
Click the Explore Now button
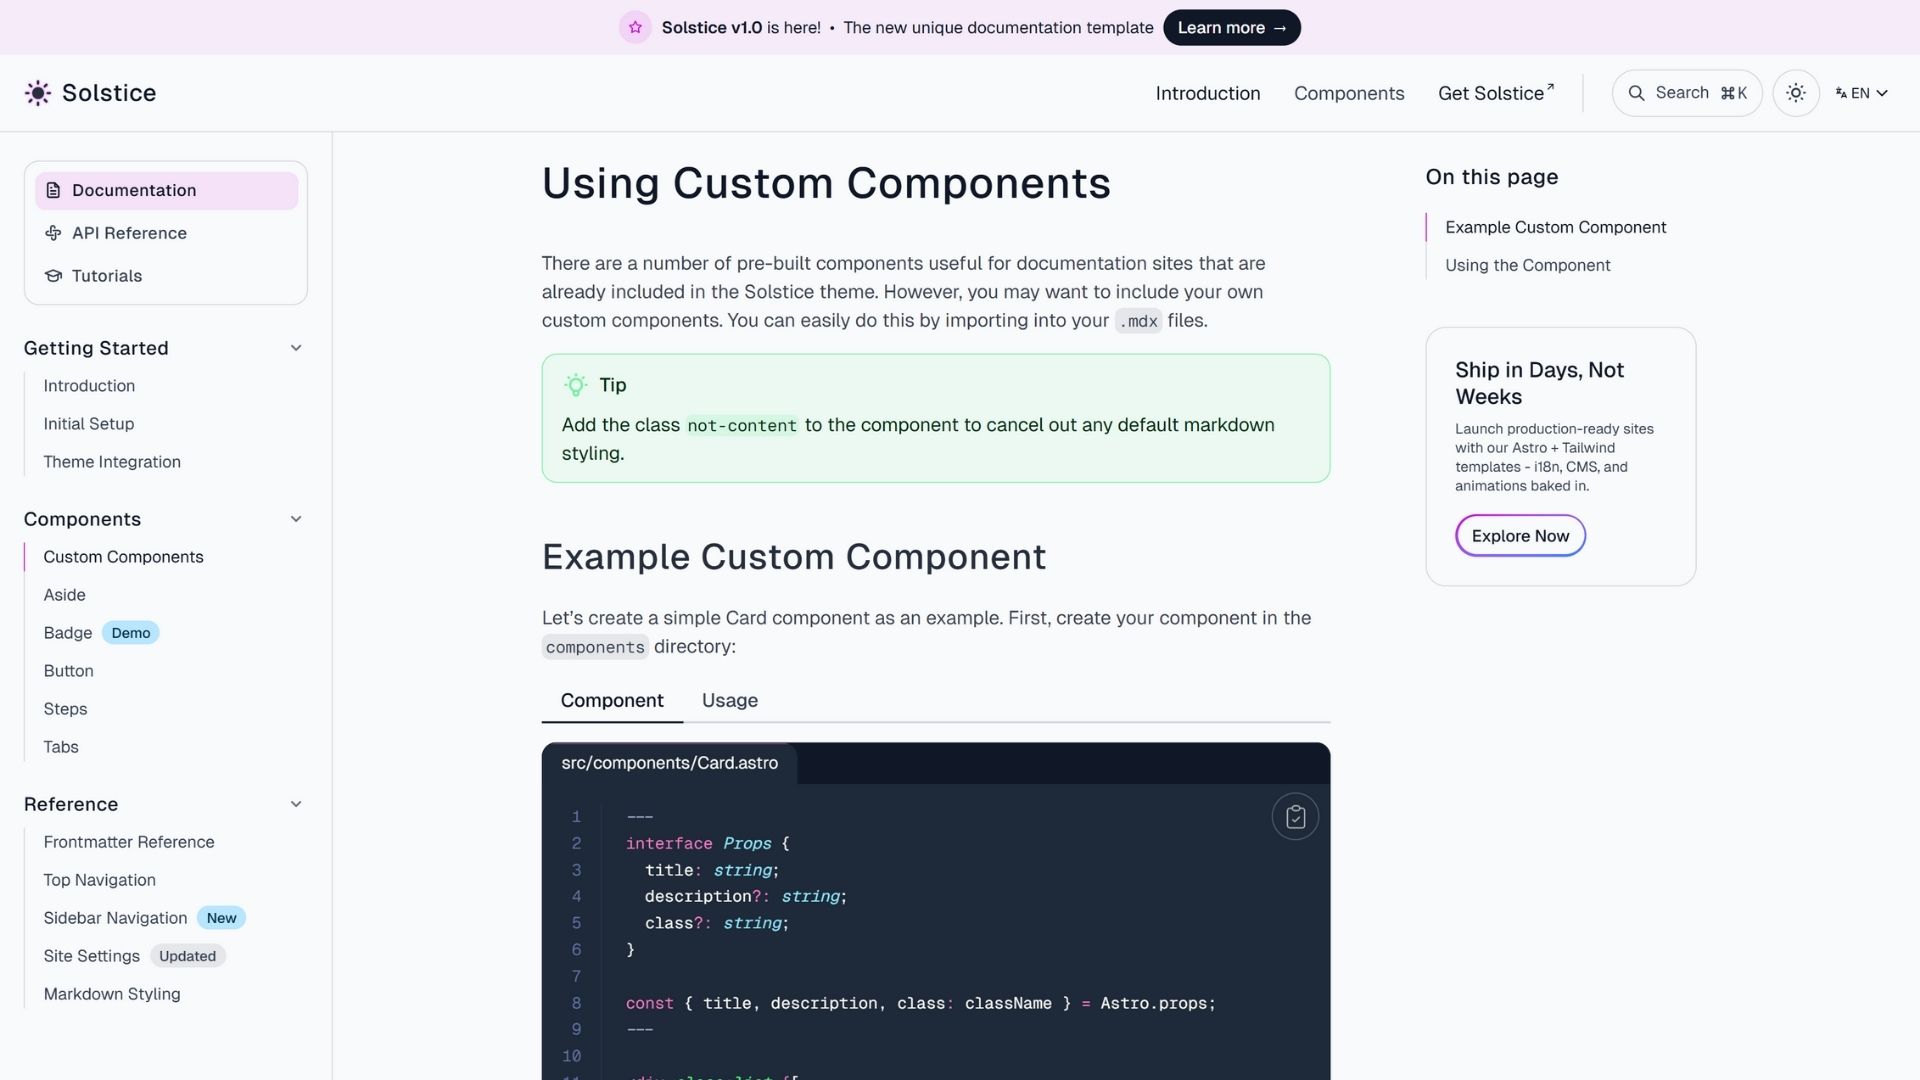pos(1520,536)
